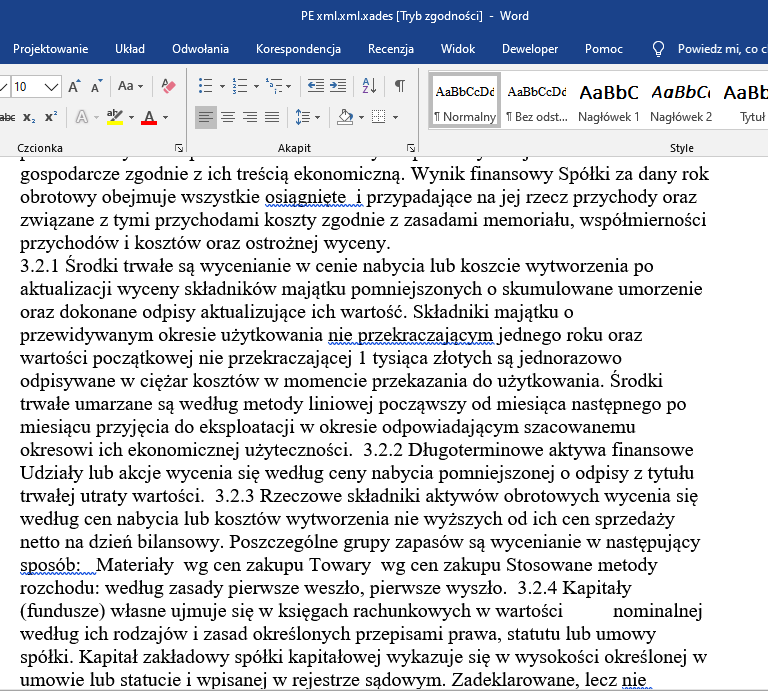Screen dimensions: 768x699
Task: Apply superscript formatting
Action: point(50,118)
